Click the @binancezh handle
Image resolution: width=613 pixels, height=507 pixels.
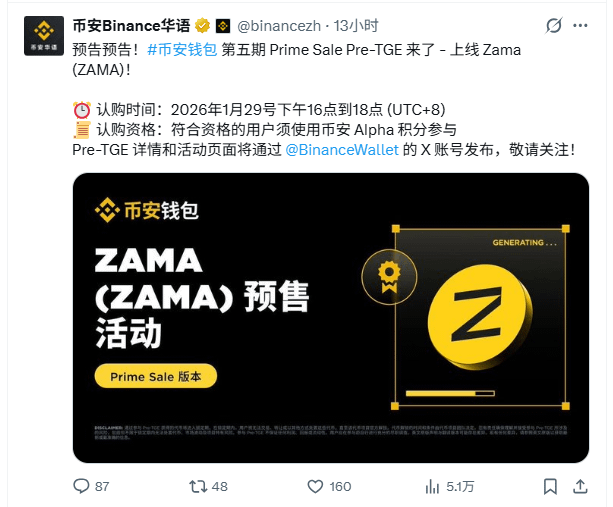(279, 26)
